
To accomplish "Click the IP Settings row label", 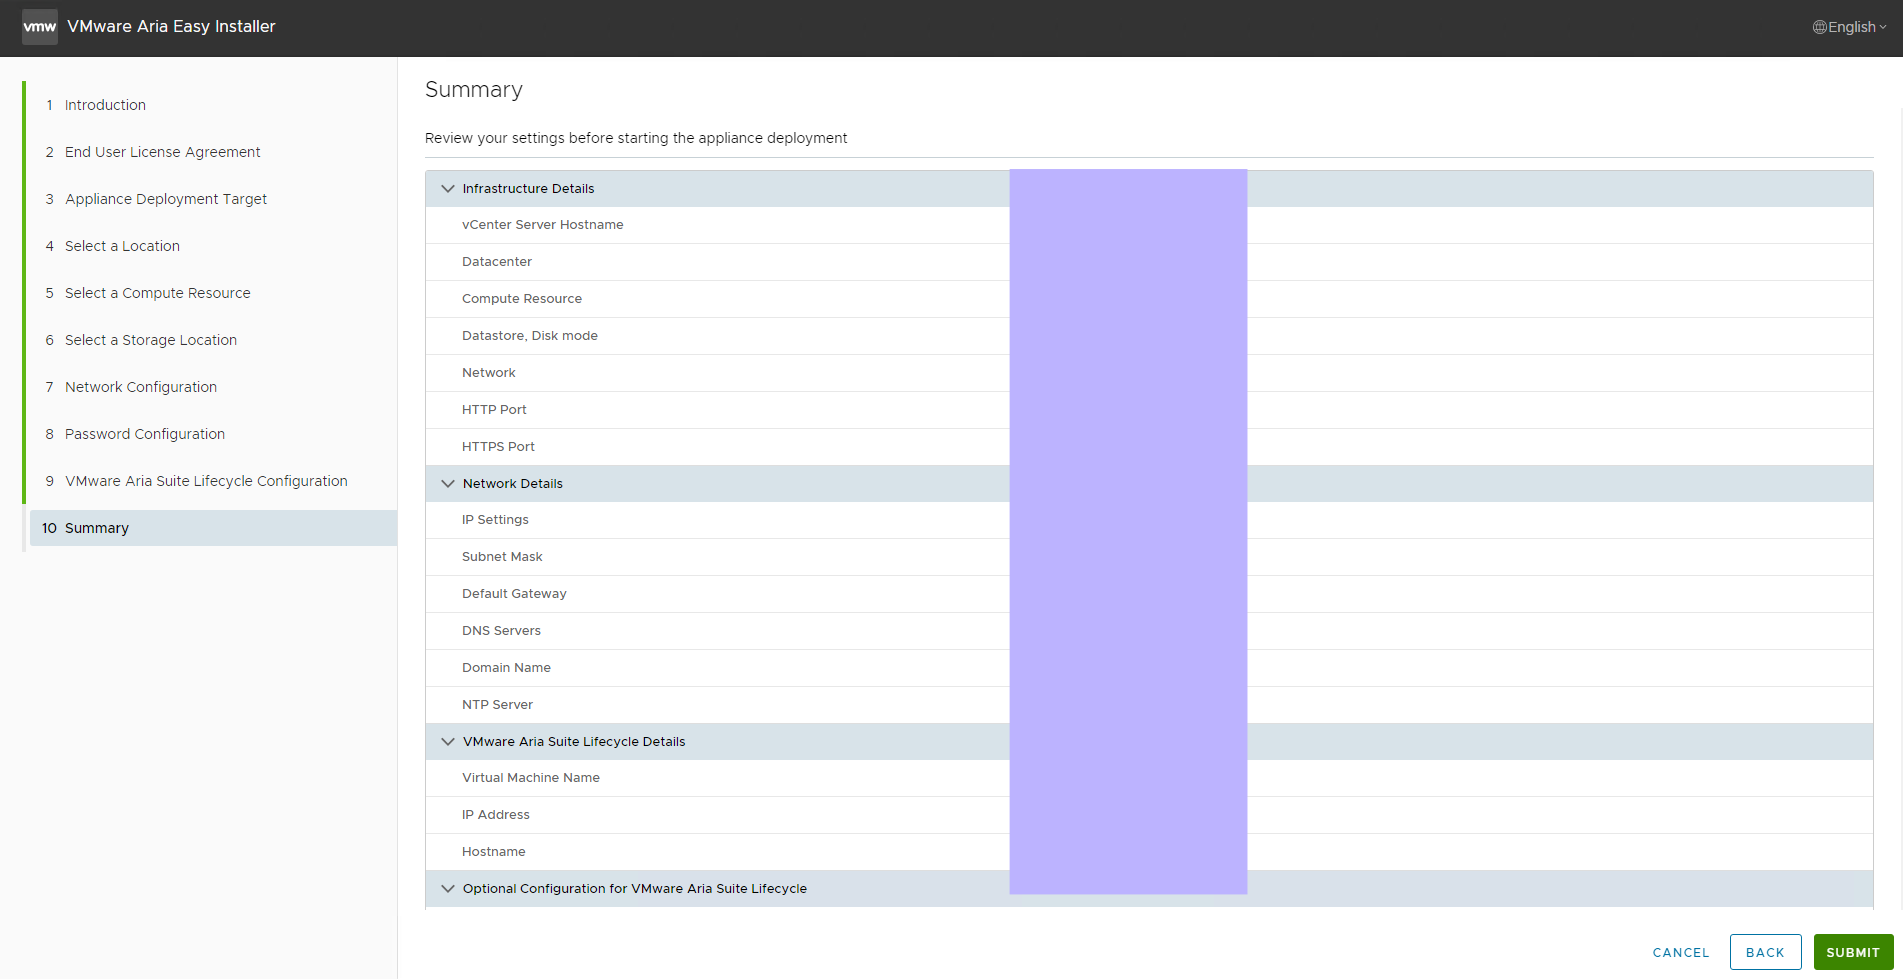I will tap(495, 520).
